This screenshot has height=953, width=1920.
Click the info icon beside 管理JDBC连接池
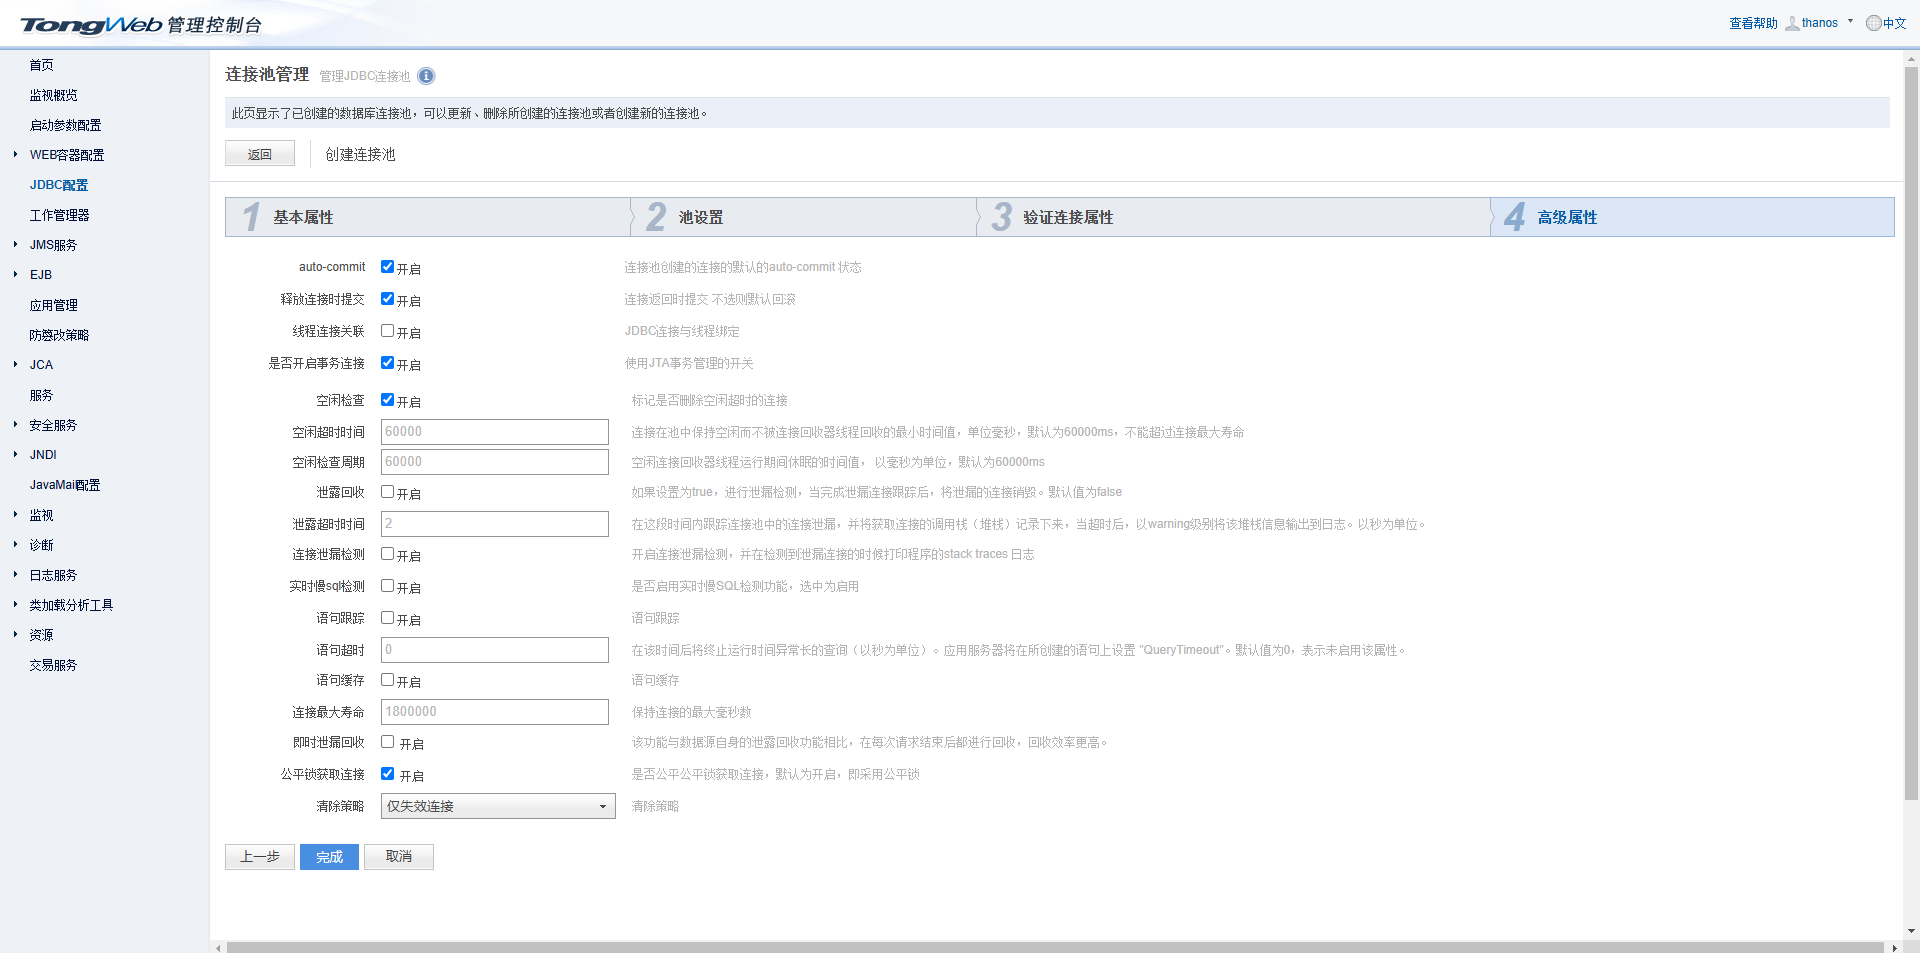426,76
